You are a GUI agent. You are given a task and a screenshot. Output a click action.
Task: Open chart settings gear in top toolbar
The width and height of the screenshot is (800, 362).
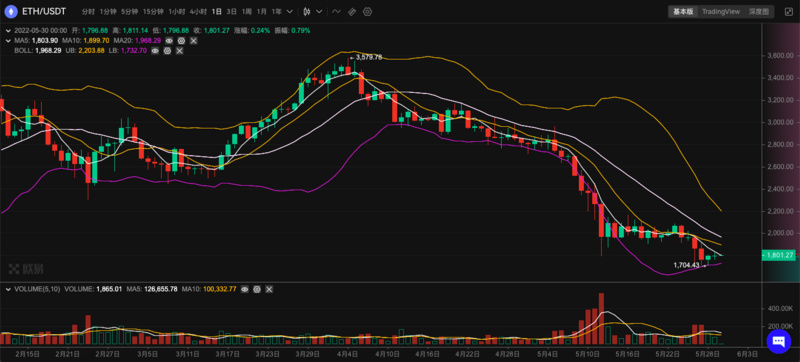tap(367, 11)
